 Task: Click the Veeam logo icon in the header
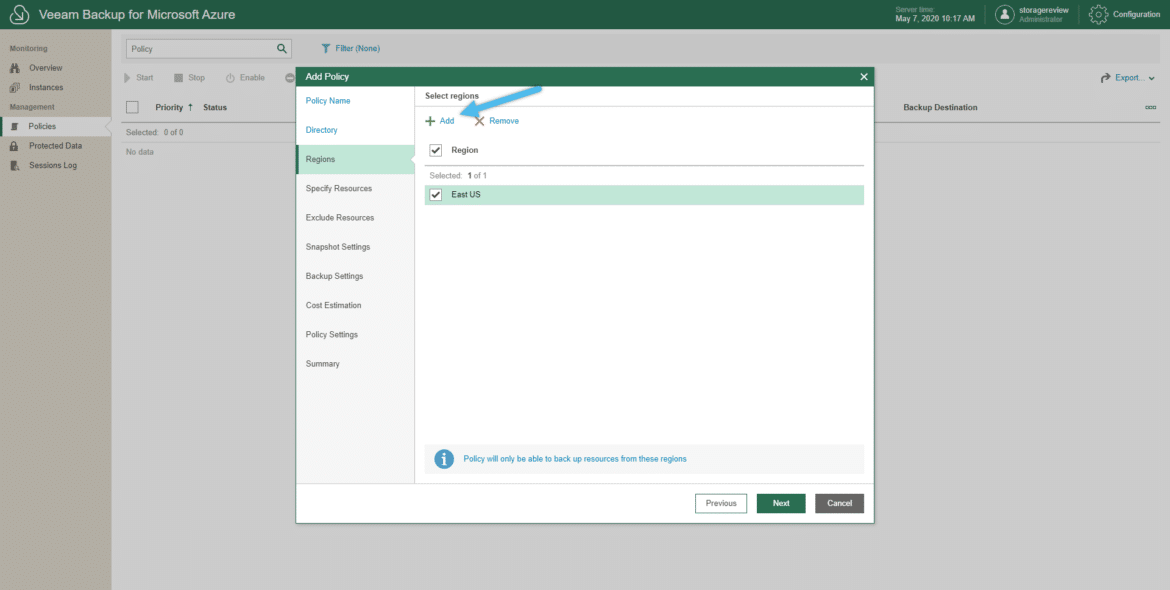19,14
